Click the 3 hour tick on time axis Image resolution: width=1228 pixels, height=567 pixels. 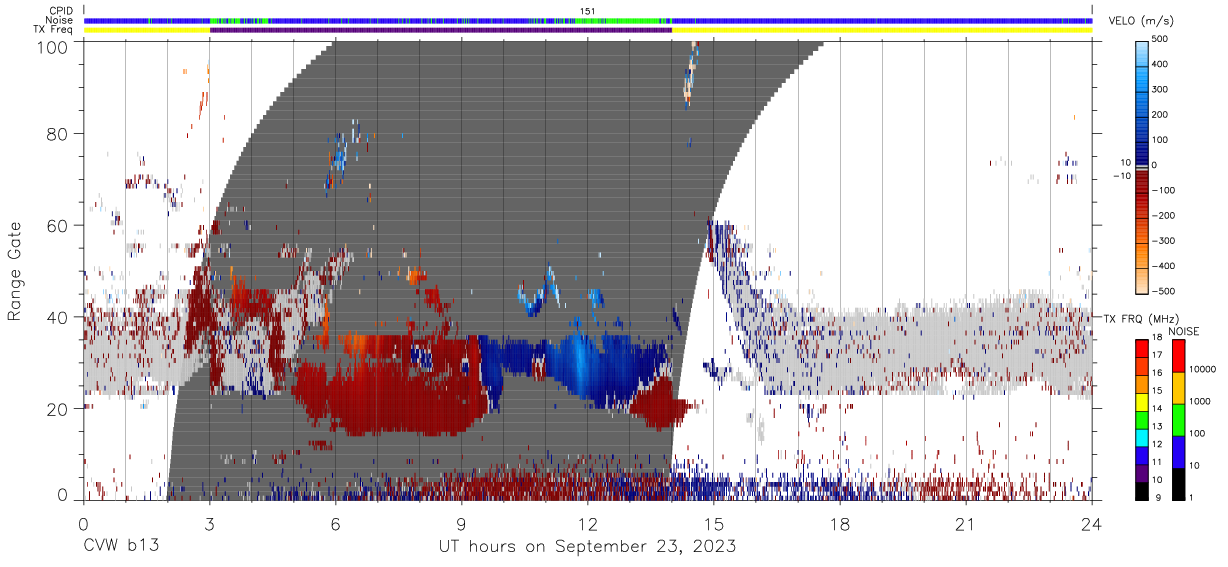click(x=210, y=524)
